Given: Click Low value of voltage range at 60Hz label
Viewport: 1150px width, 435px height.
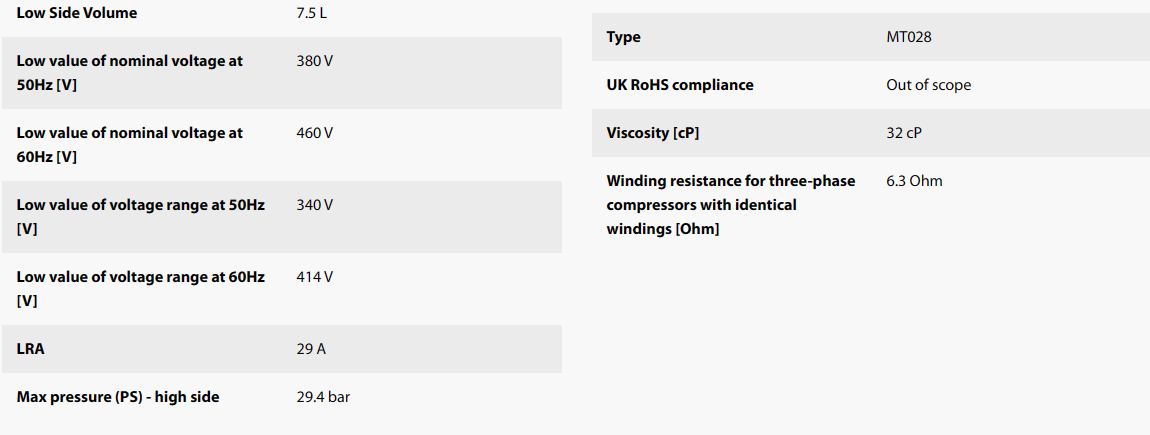Looking at the screenshot, I should coord(141,289).
